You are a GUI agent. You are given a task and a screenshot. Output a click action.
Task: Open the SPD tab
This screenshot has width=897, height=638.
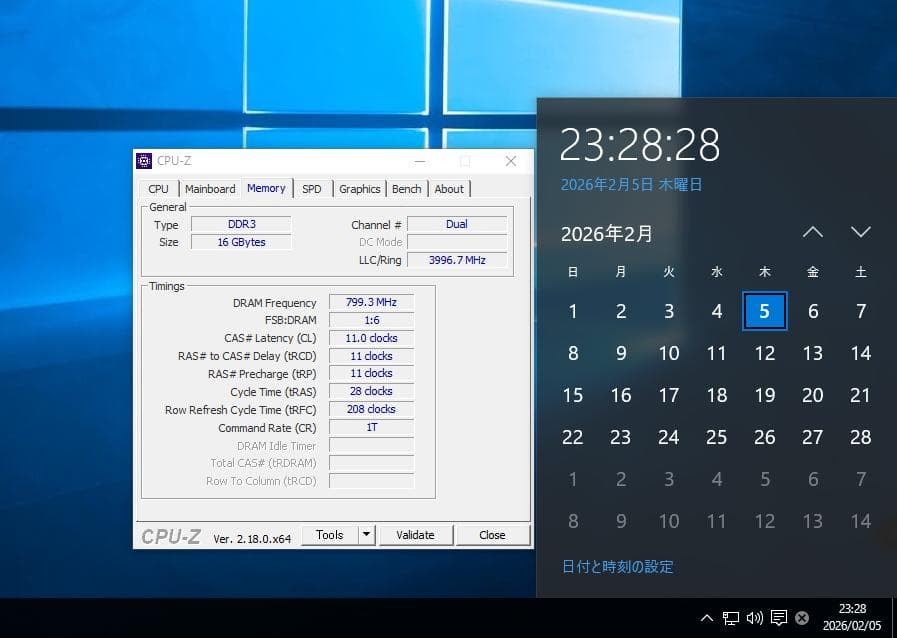(313, 188)
